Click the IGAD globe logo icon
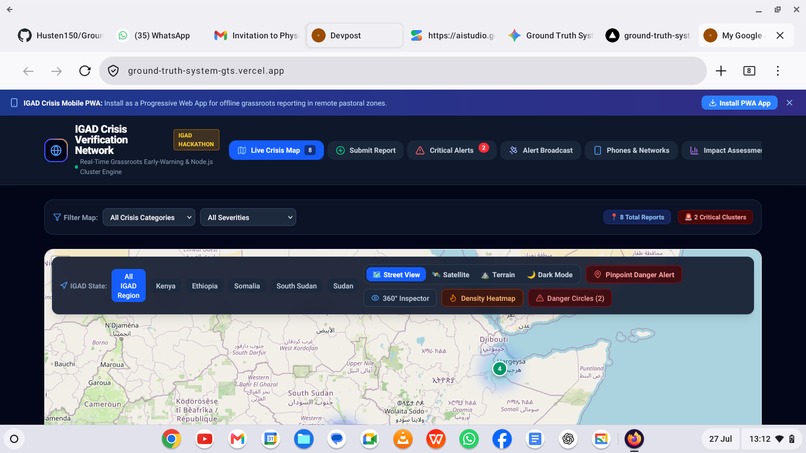The height and width of the screenshot is (453, 806). click(x=56, y=150)
